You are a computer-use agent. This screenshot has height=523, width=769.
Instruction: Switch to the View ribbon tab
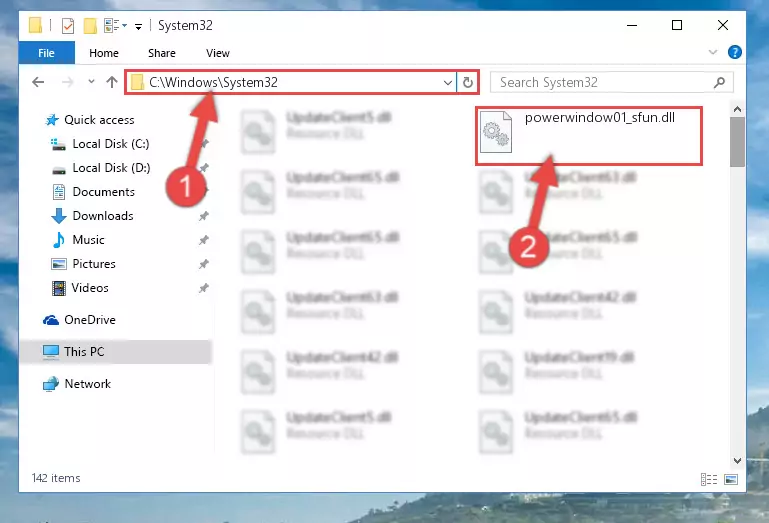tap(218, 53)
